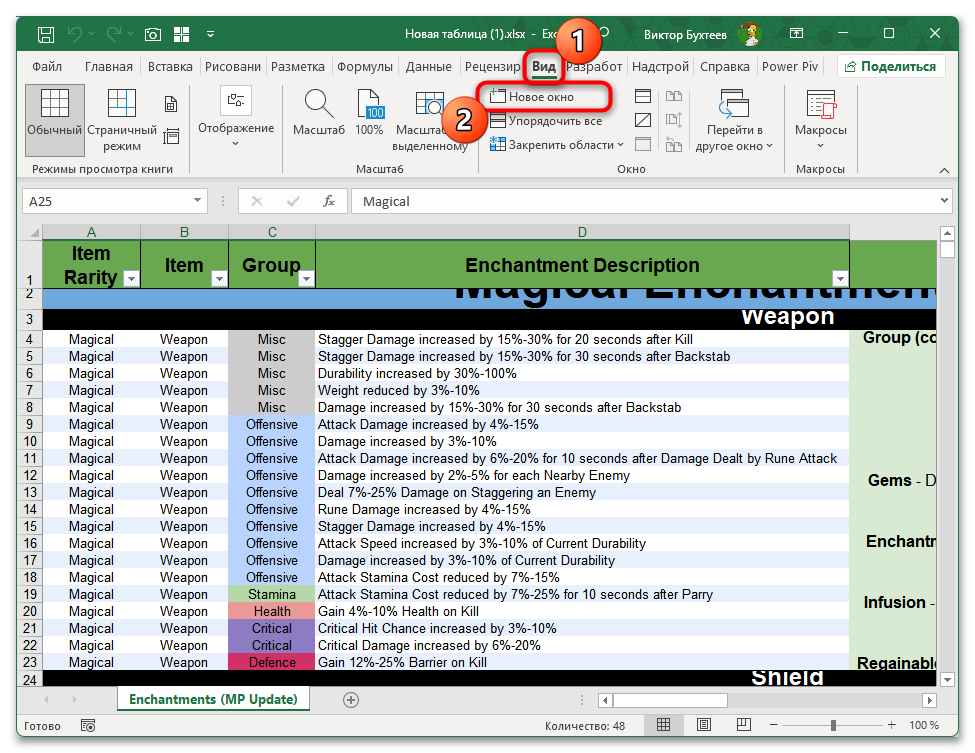975x753 pixels.
Task: Expand the formula bar with the arrow
Action: coord(944,200)
